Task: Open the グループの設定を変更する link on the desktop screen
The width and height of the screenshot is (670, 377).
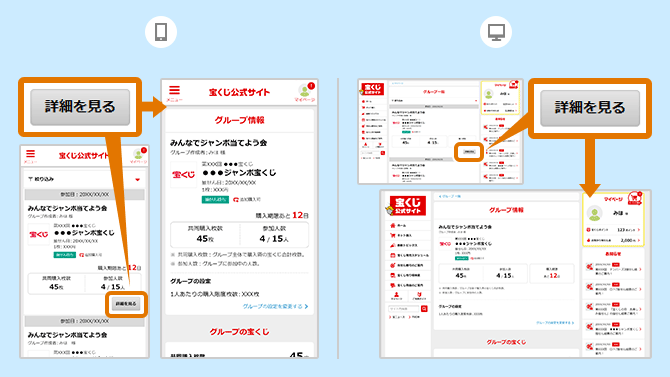Action: coord(555,323)
